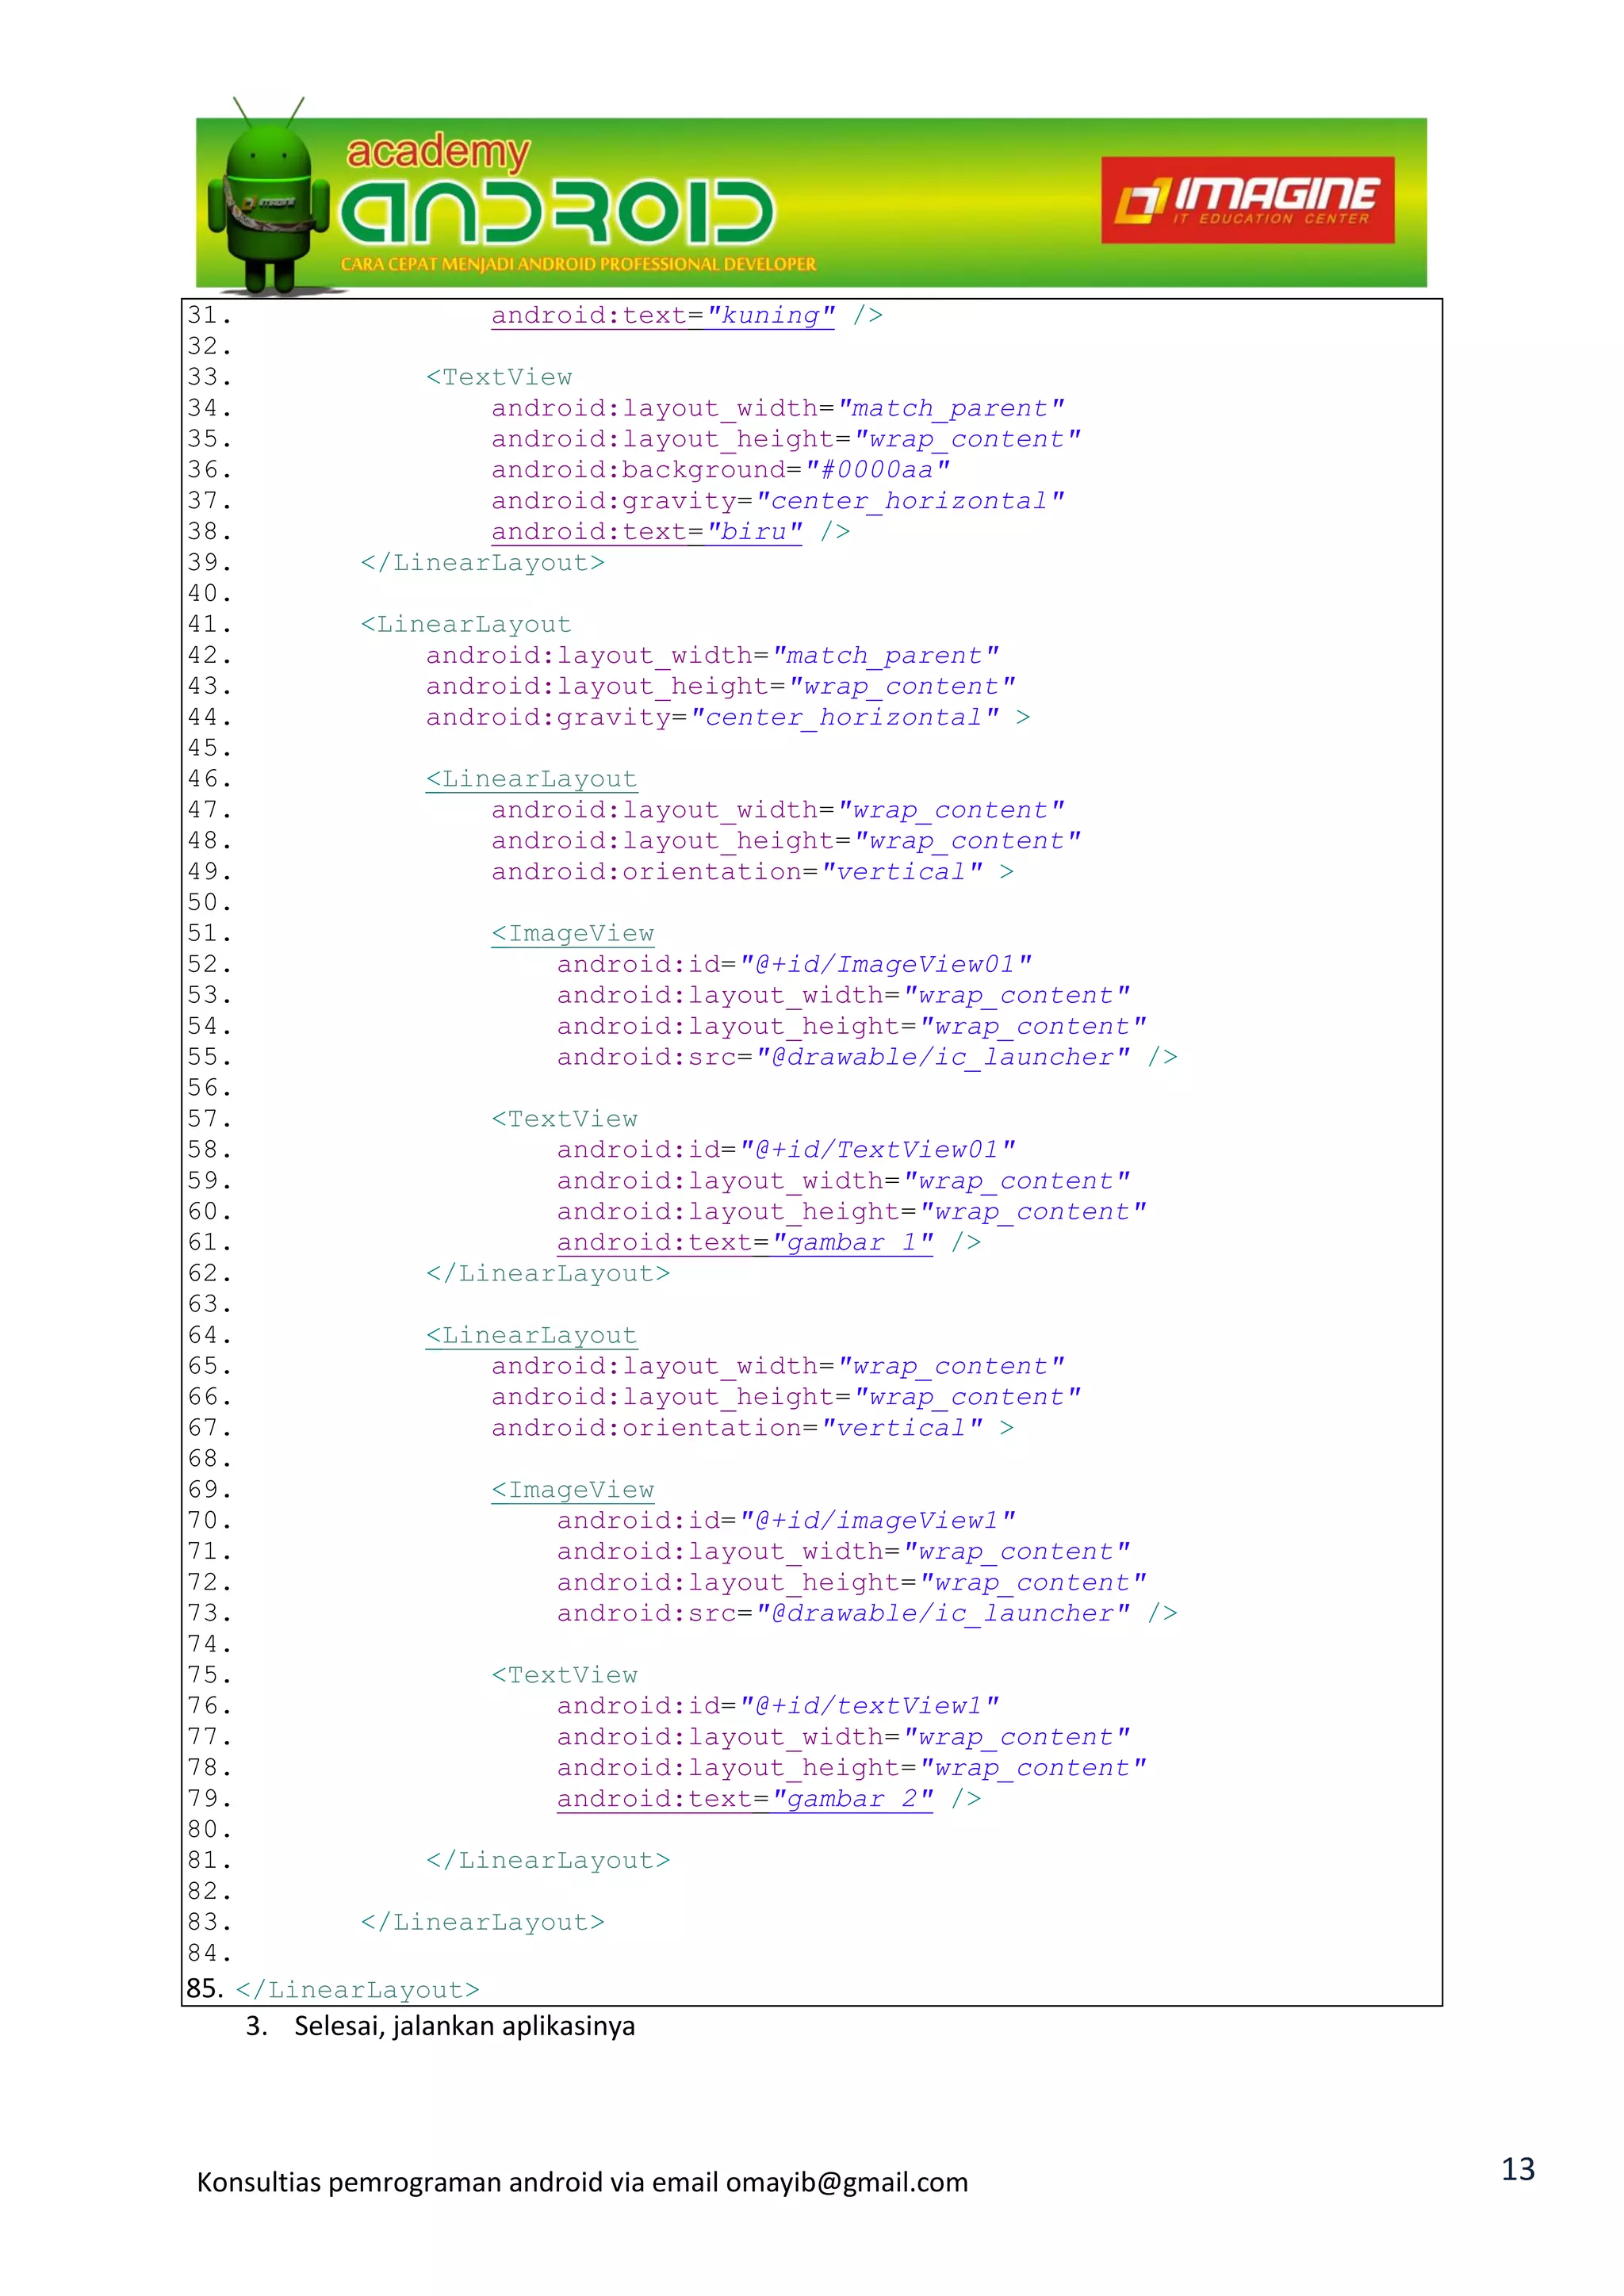Click the underlined <LinearLayout on line 46
1624x2296 pixels.
click(531, 779)
